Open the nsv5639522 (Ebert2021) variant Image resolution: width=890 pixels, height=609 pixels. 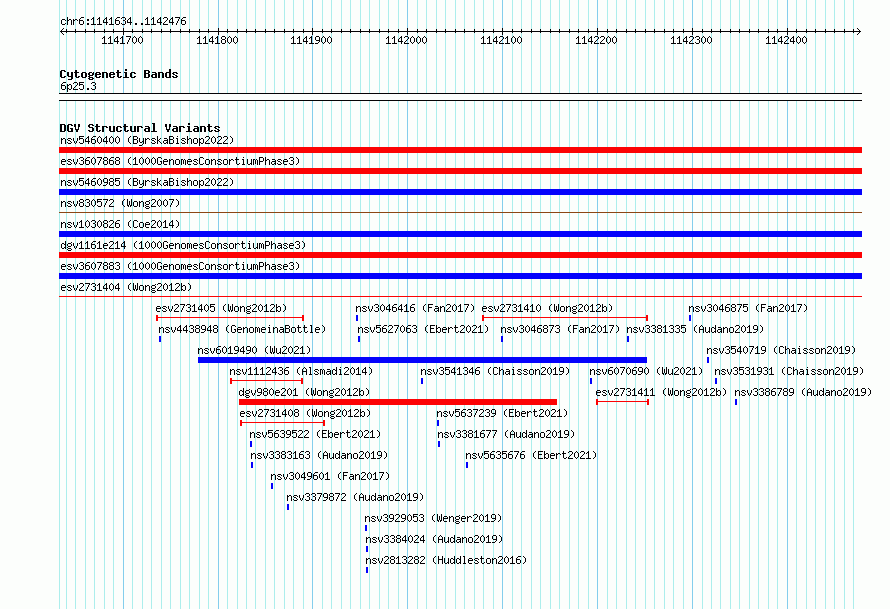tap(316, 434)
